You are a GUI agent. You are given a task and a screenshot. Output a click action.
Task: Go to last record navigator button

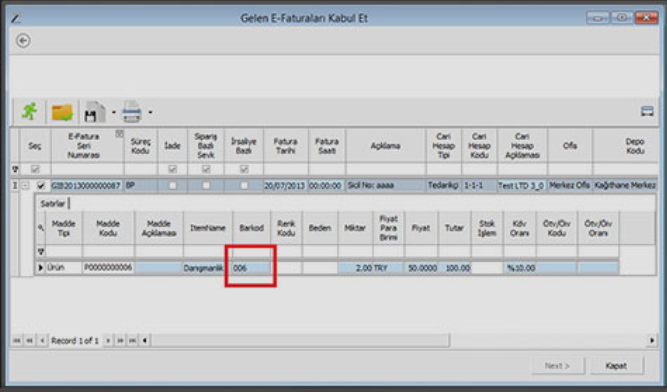pyautogui.click(x=133, y=341)
